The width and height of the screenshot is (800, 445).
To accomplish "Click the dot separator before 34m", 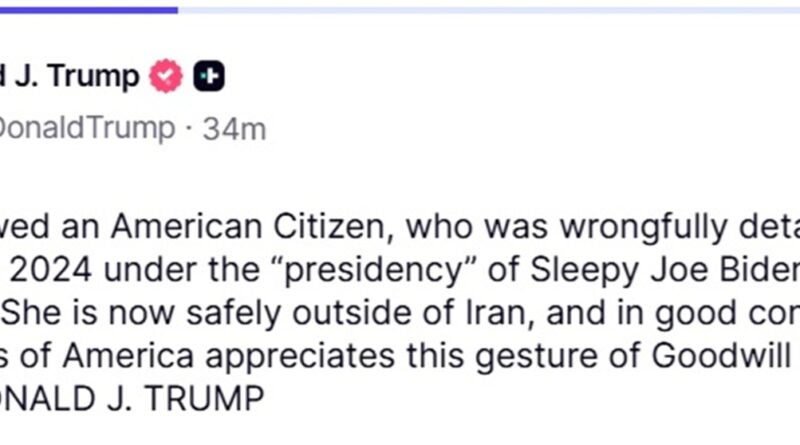I will click(x=189, y=128).
